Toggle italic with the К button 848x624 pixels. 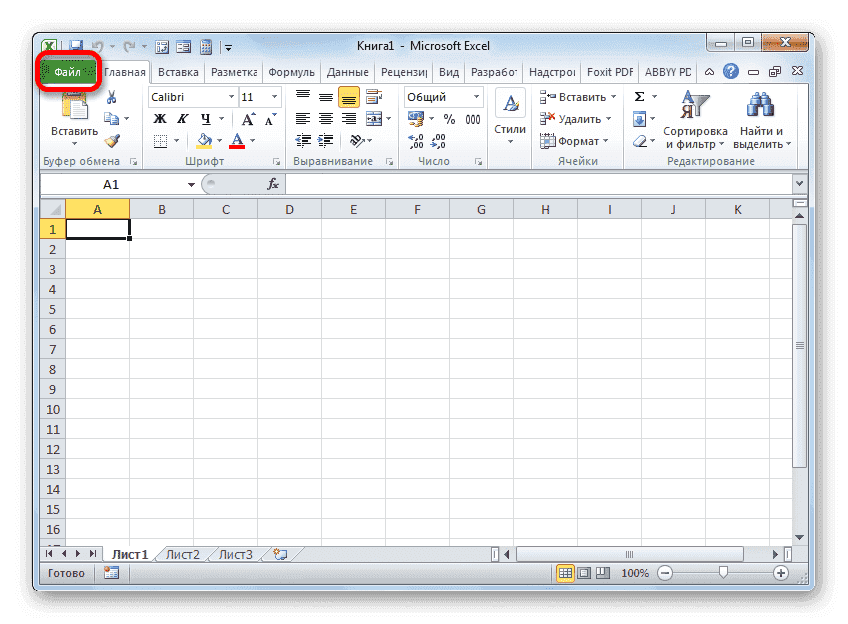pyautogui.click(x=182, y=118)
